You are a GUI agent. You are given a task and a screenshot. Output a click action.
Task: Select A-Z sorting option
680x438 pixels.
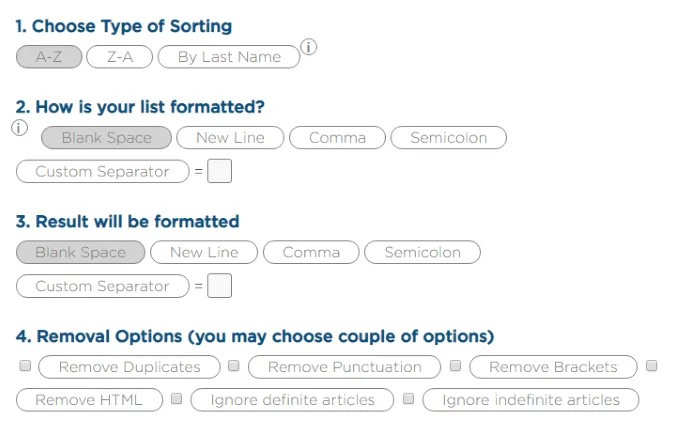click(49, 57)
